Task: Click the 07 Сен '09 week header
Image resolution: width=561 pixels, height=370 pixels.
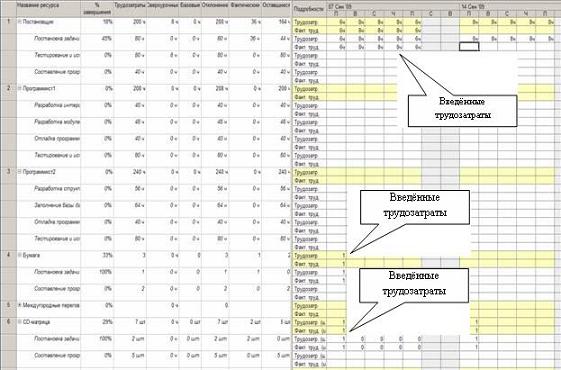Action: pyautogui.click(x=392, y=7)
